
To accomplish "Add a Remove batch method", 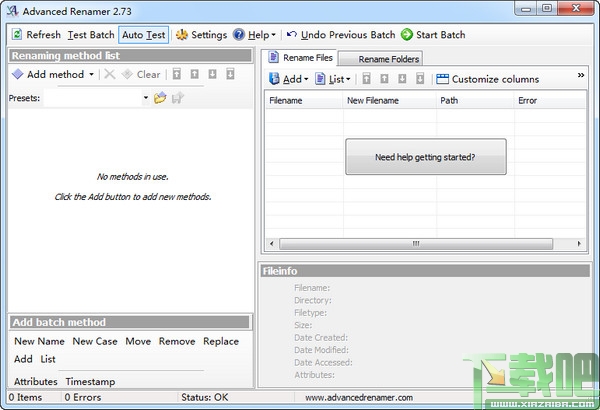I will [x=177, y=341].
